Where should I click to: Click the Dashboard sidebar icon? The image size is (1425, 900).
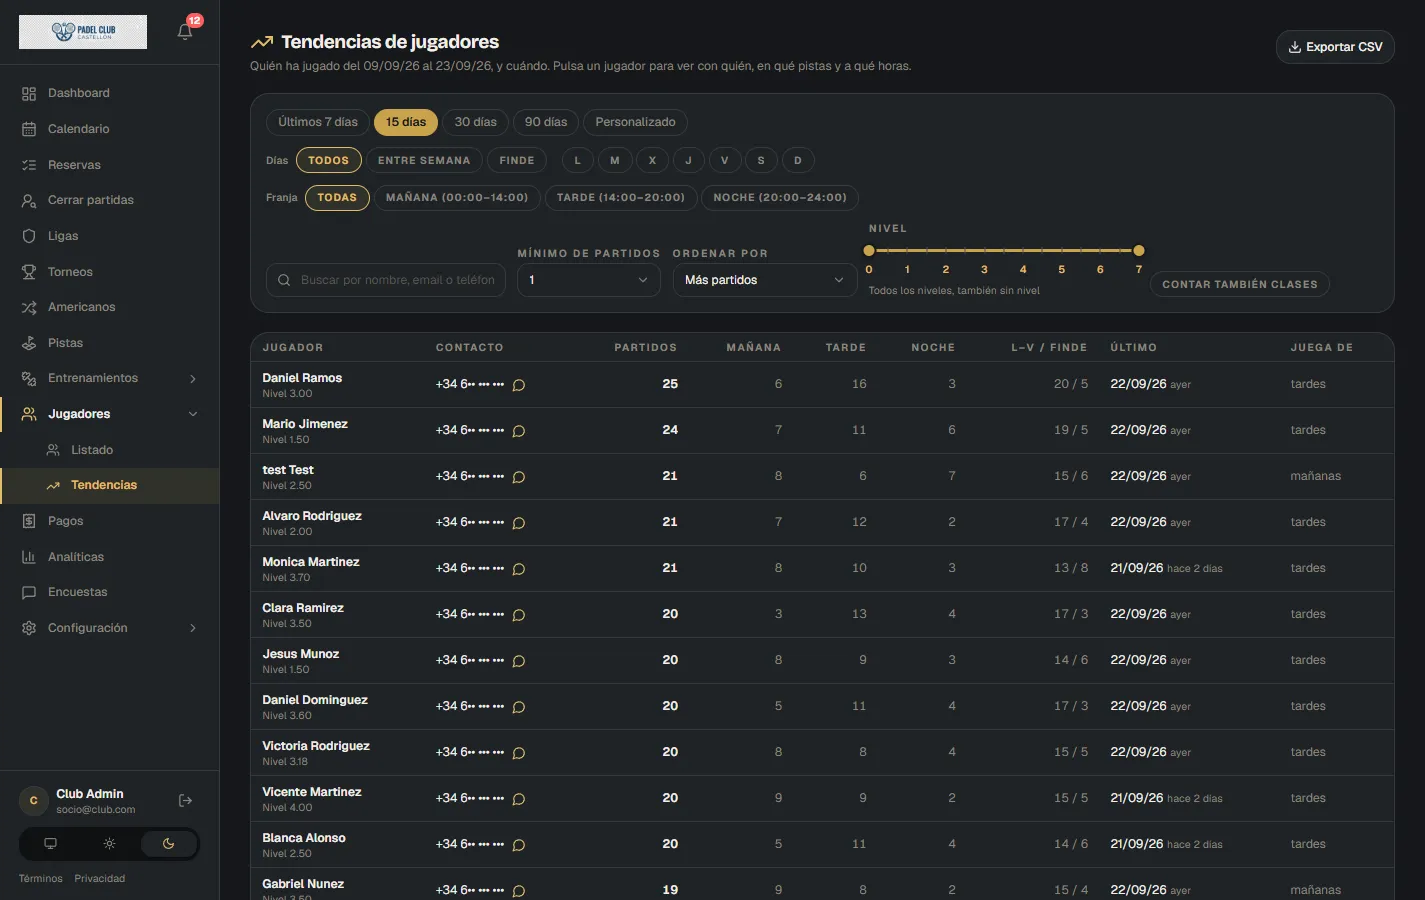[x=29, y=93]
